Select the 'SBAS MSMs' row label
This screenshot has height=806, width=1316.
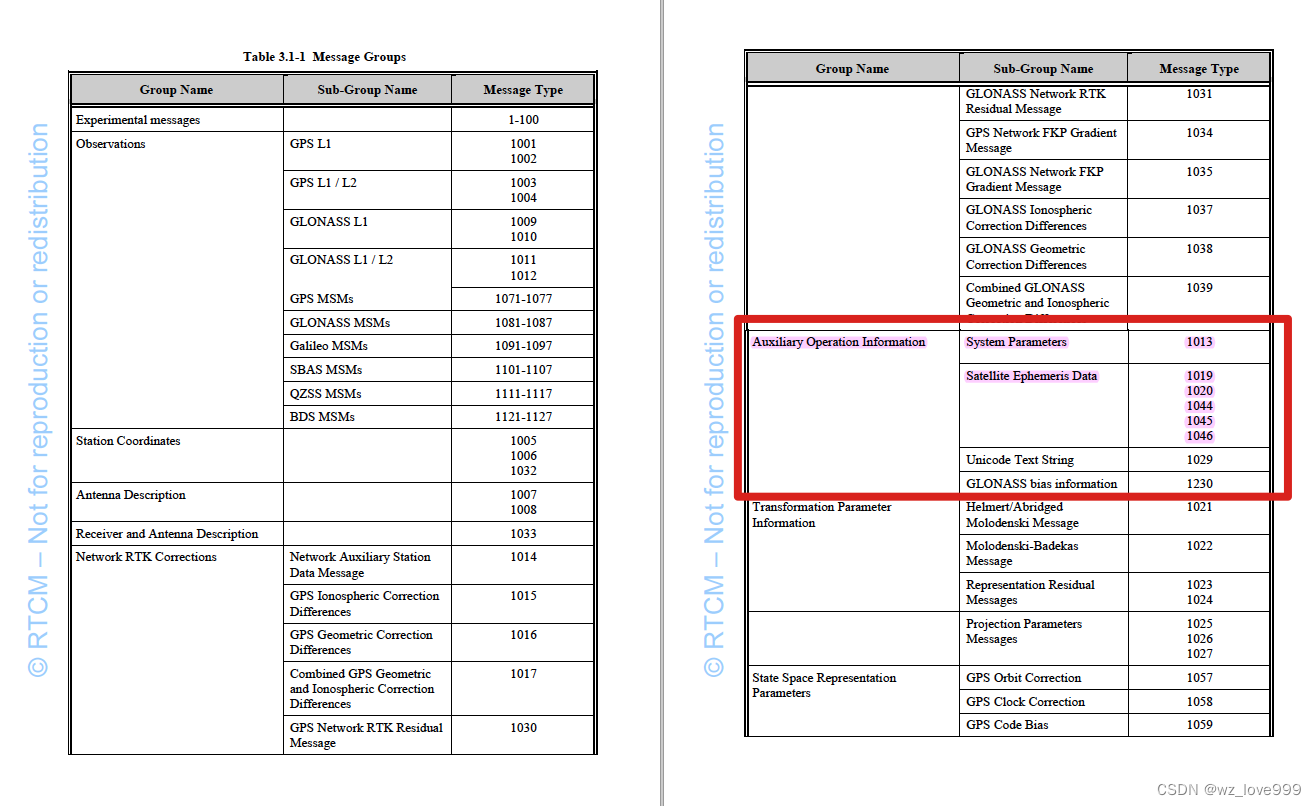point(326,370)
